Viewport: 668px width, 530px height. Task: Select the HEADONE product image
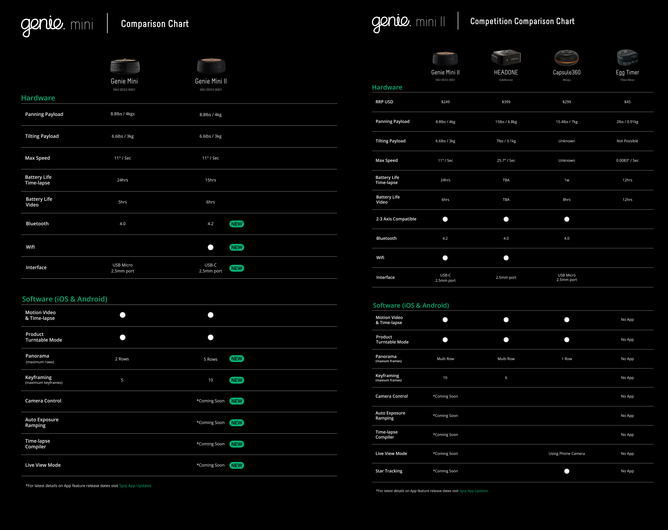click(x=506, y=58)
